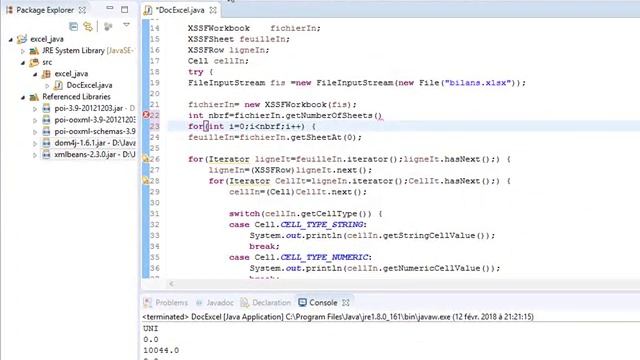Select DocExcel.java file icon in tree

(x=58, y=85)
